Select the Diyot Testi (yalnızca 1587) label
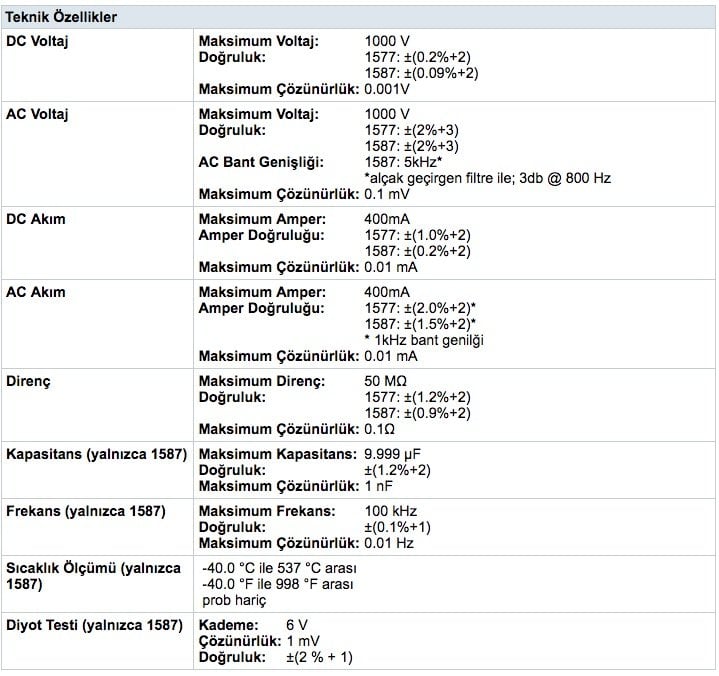 pos(96,625)
